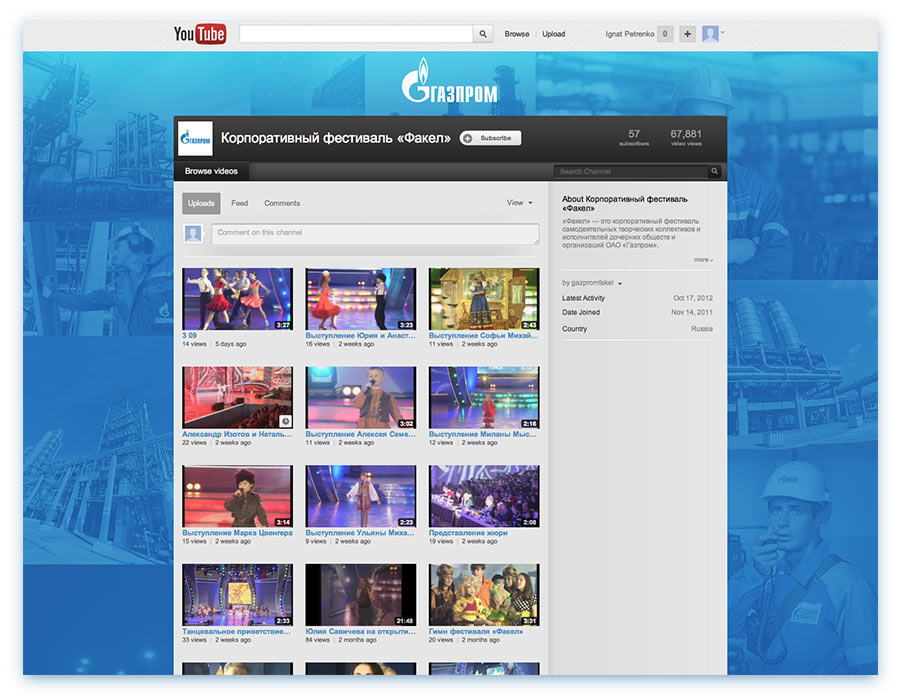Open the 'Представление жюри' video thumbnail

pyautogui.click(x=483, y=497)
